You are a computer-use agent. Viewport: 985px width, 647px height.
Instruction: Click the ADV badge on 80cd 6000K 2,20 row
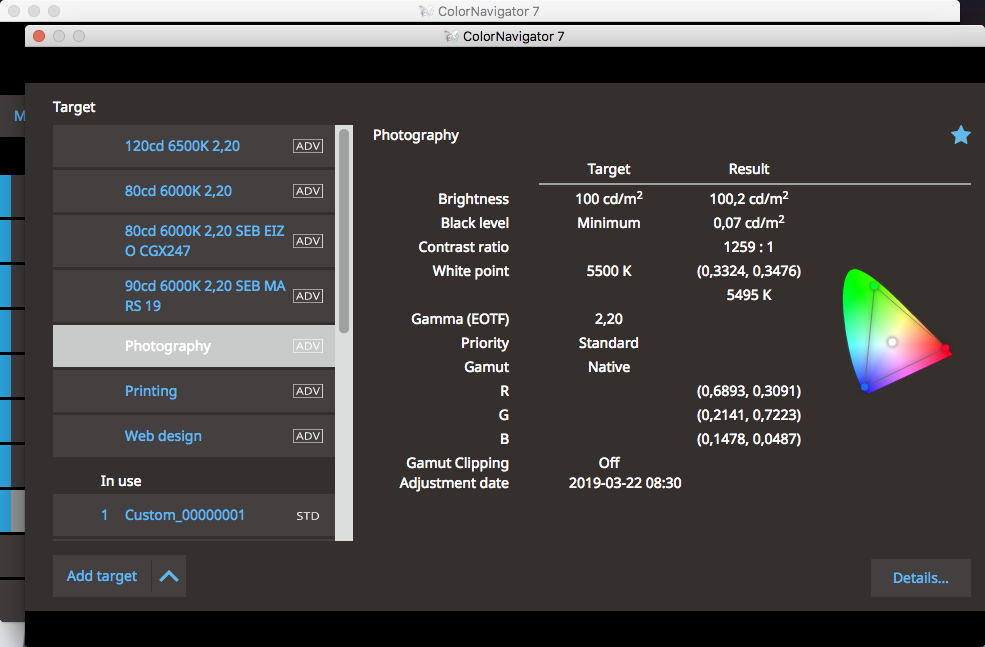[308, 191]
